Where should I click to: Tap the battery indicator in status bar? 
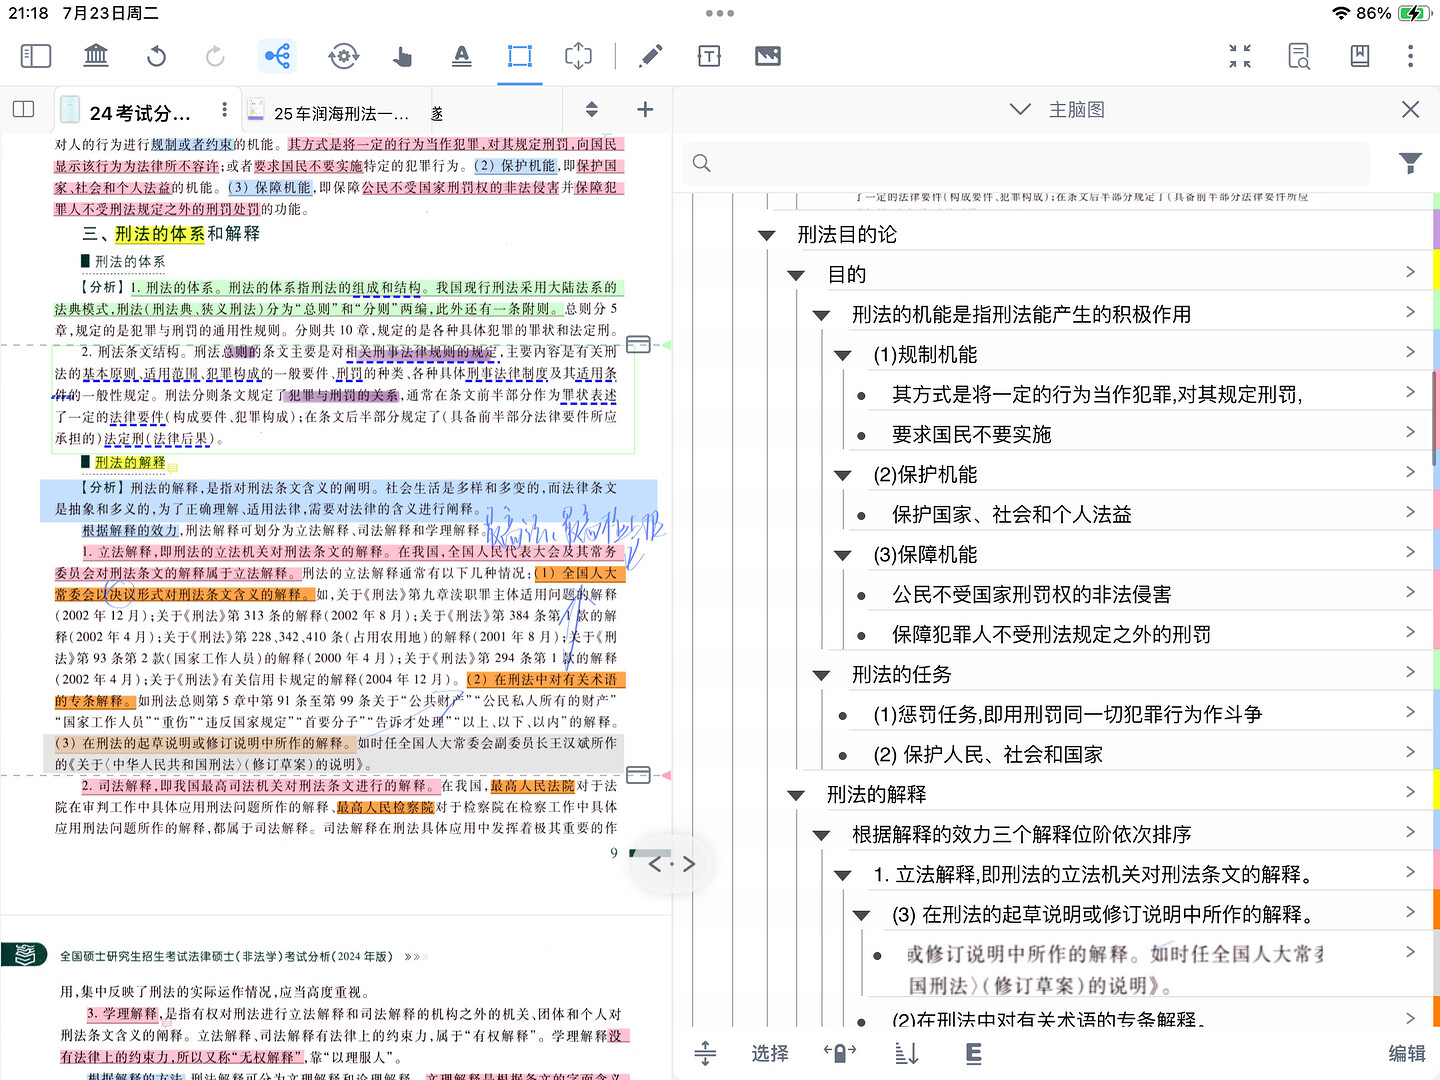coord(1413,13)
